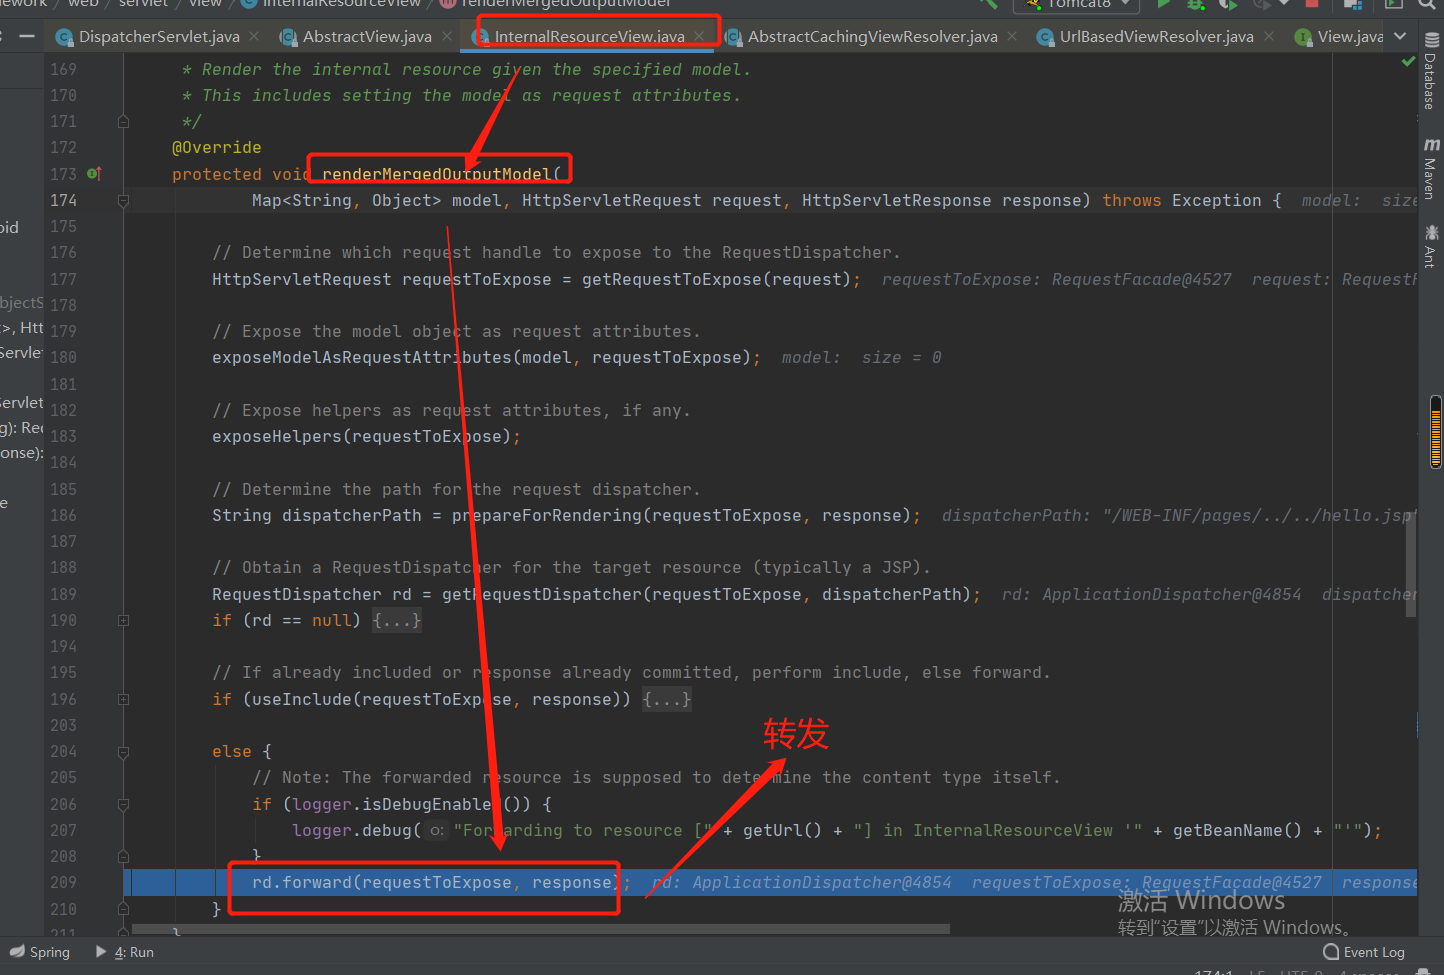This screenshot has height=975, width=1444.
Task: Click the InternalResourceView breadcrumb
Action: coord(332,4)
